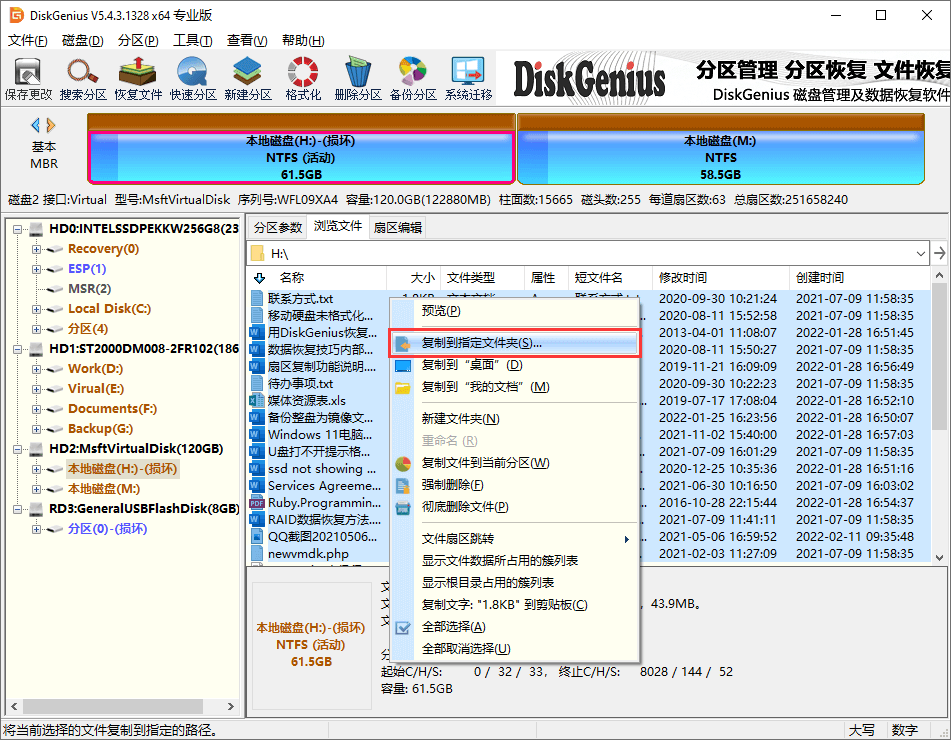The height and width of the screenshot is (740, 951).
Task: Click the Word icon of Windows 11电脑 file
Action: tap(257, 435)
